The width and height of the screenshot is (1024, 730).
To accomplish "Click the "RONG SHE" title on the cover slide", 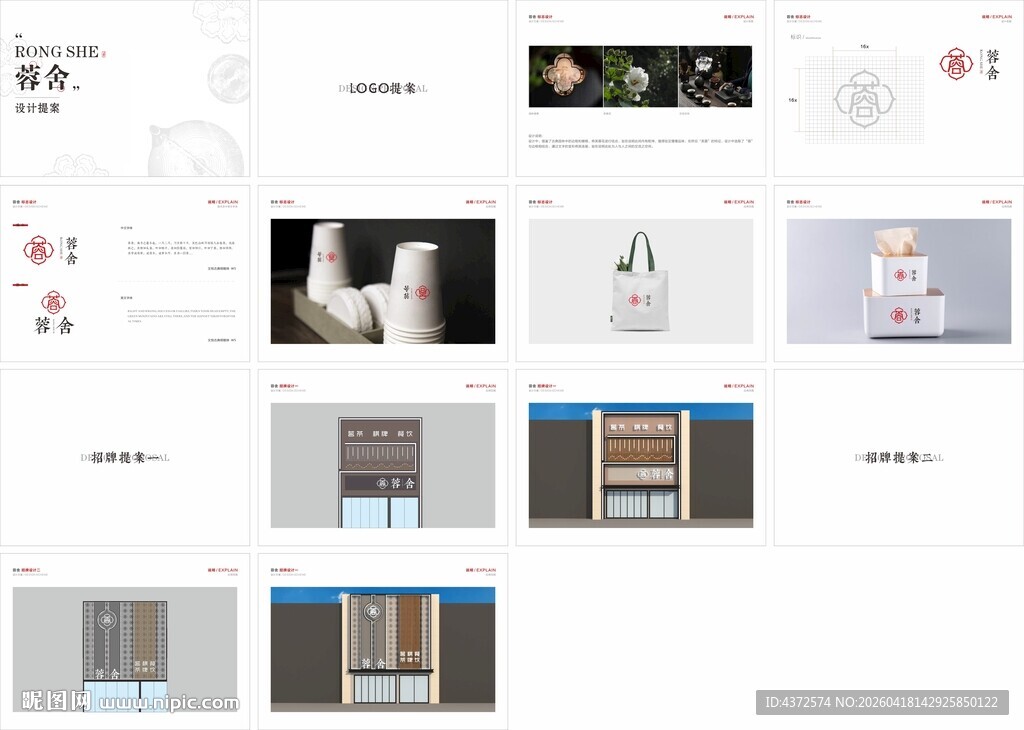I will [x=57, y=52].
